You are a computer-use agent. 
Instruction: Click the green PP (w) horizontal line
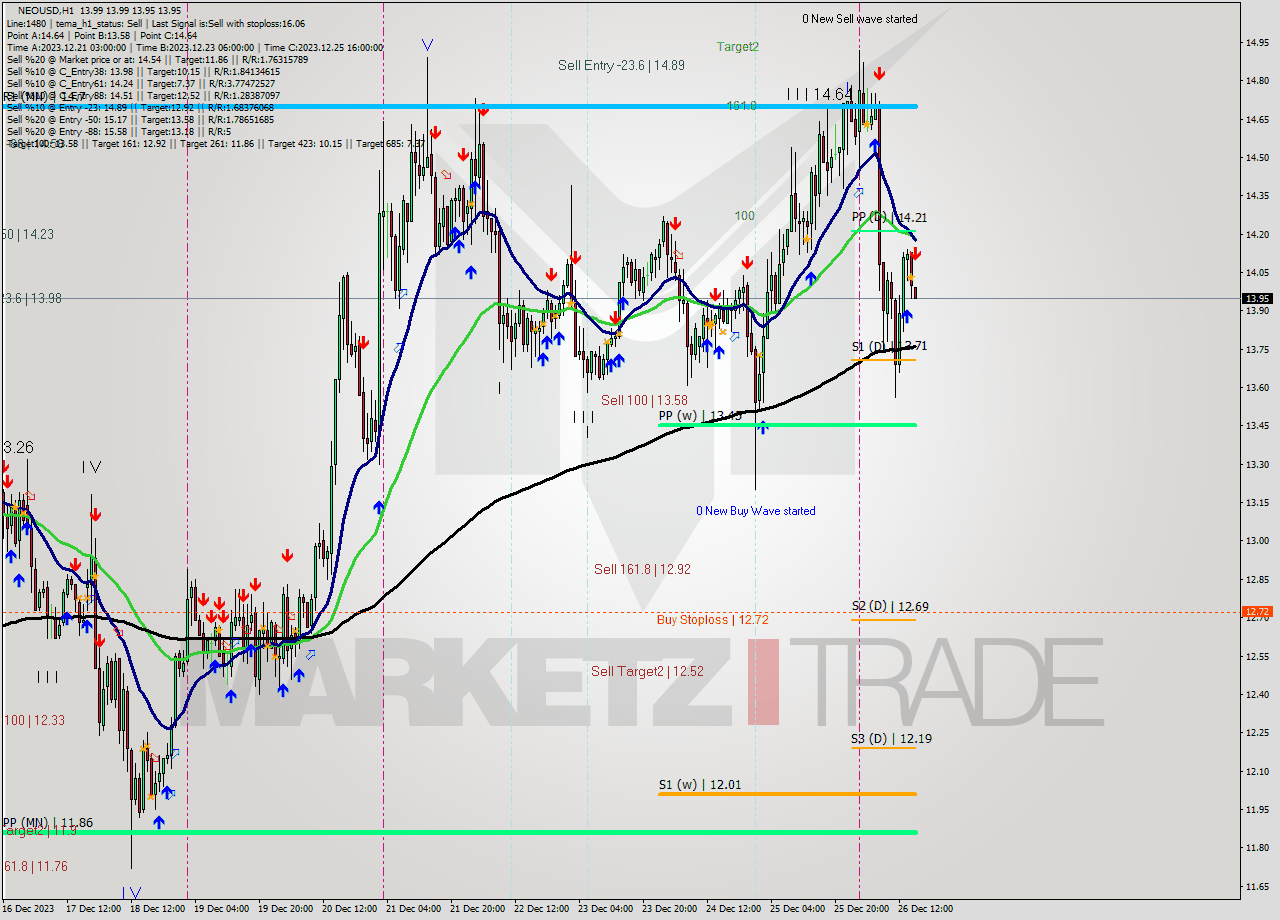coord(787,425)
